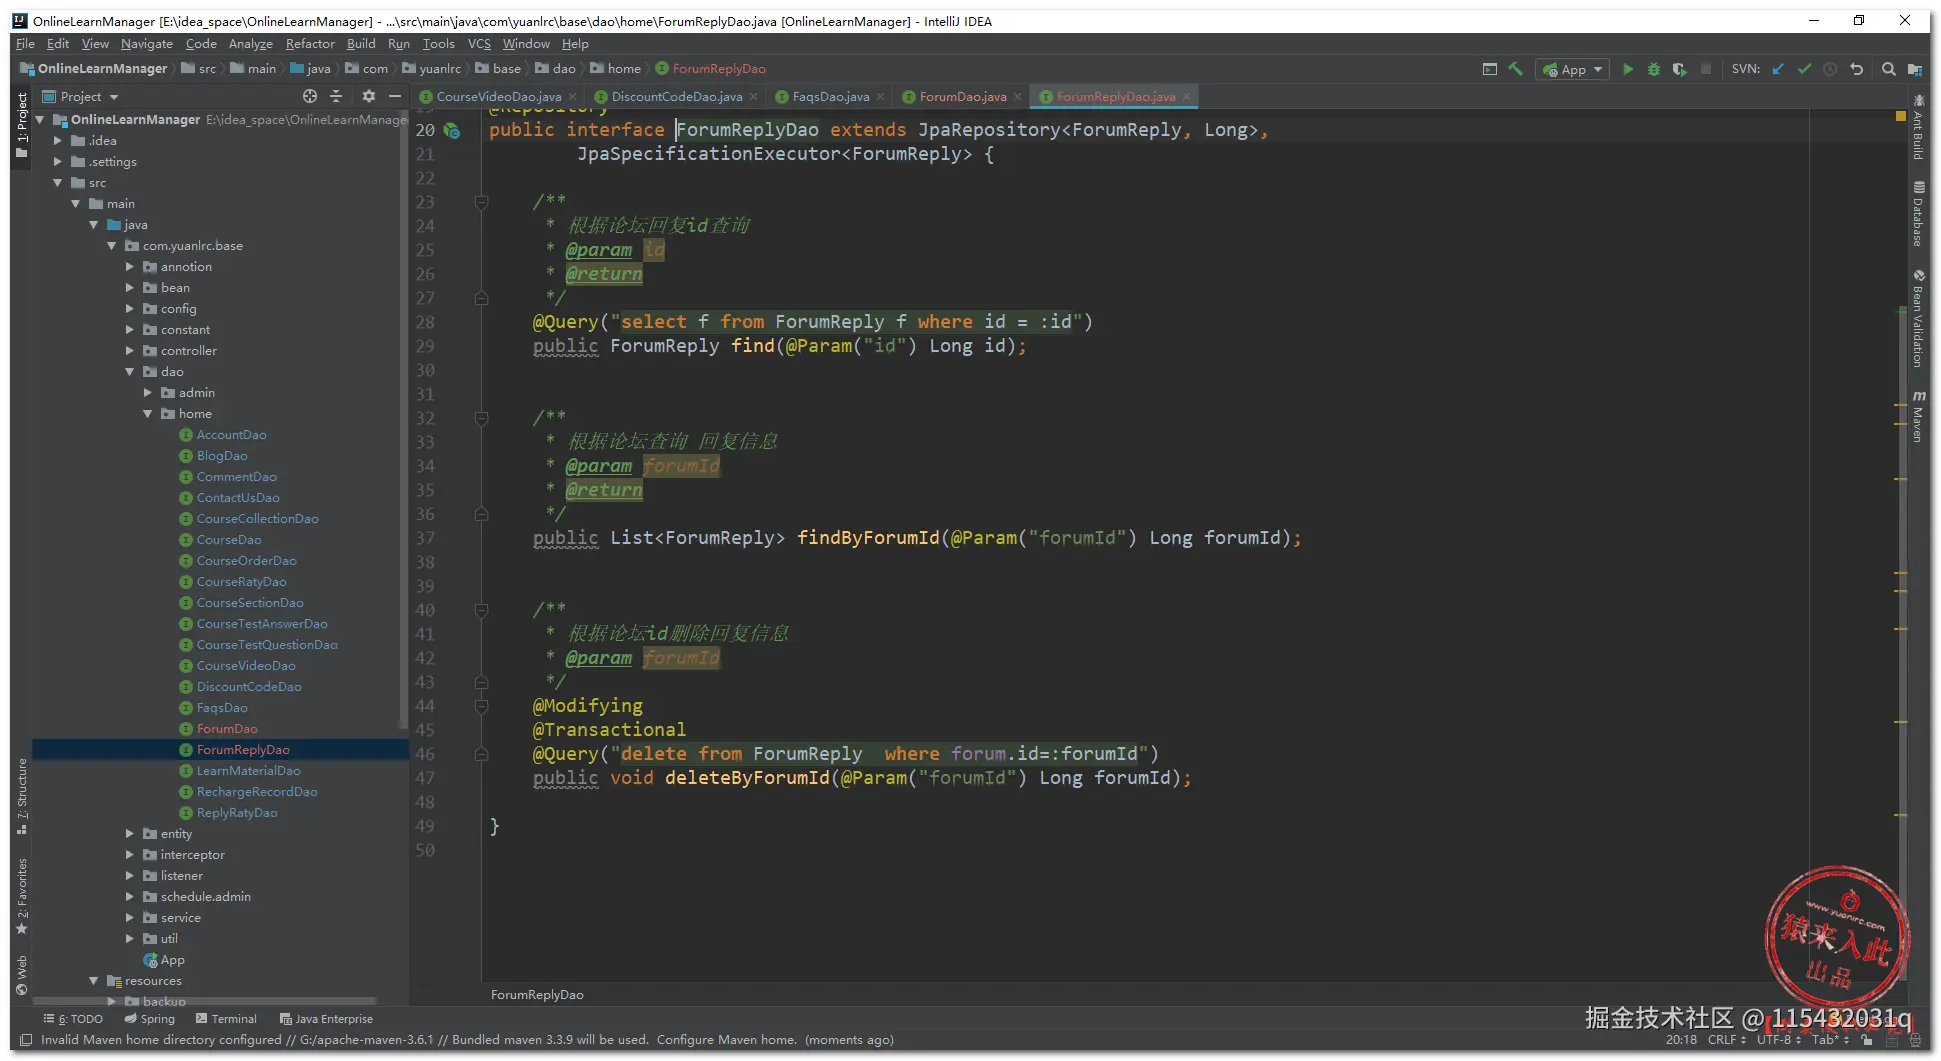
Task: Open the Ant Build side panel
Action: pyautogui.click(x=1918, y=127)
